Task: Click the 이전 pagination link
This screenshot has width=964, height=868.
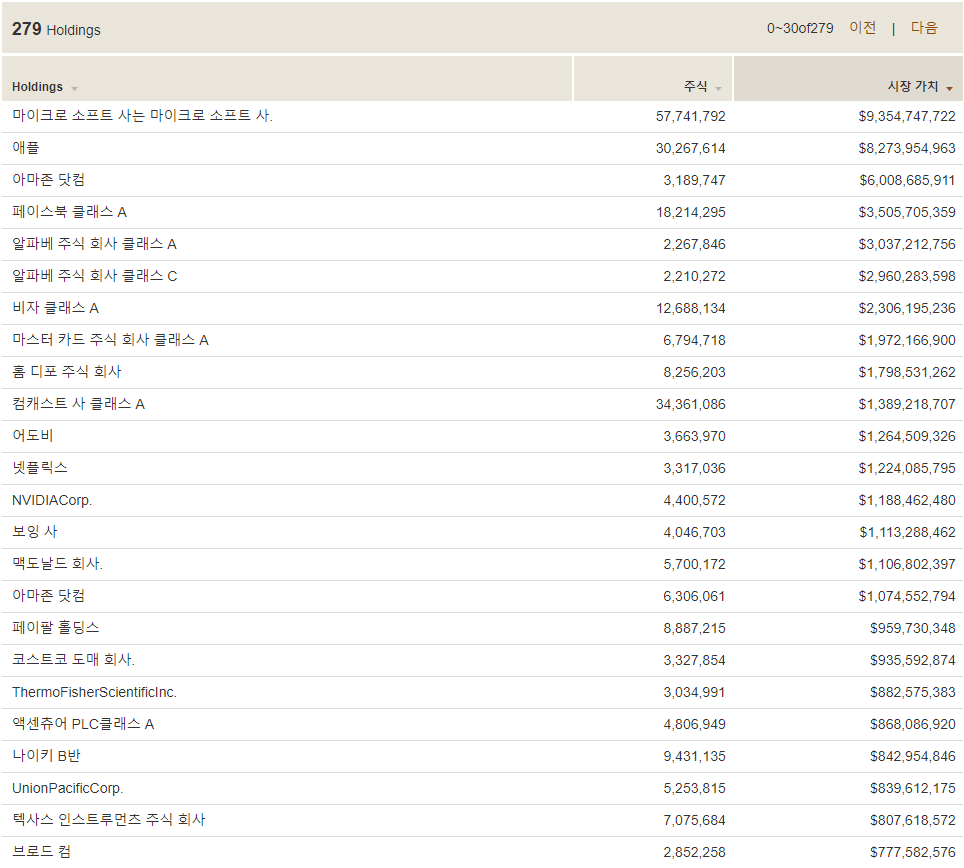Action: tap(862, 28)
